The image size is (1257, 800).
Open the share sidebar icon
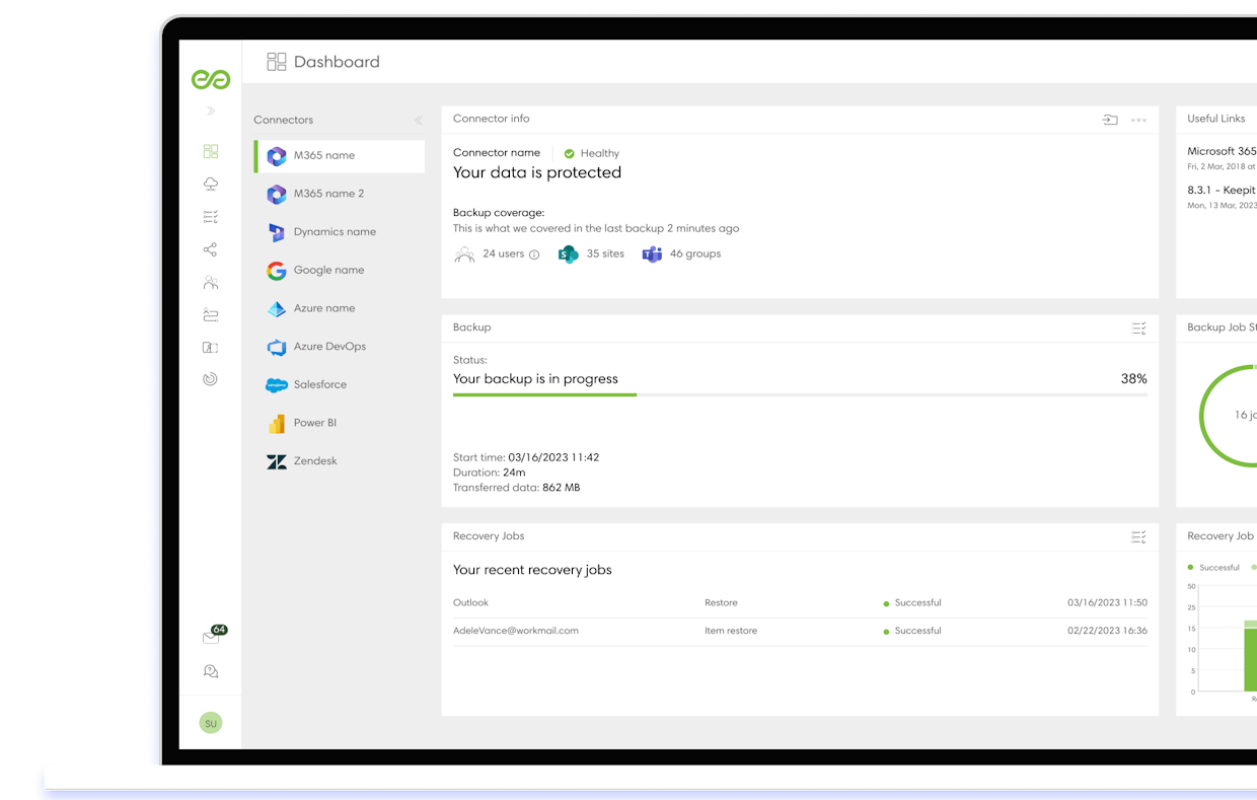point(210,250)
